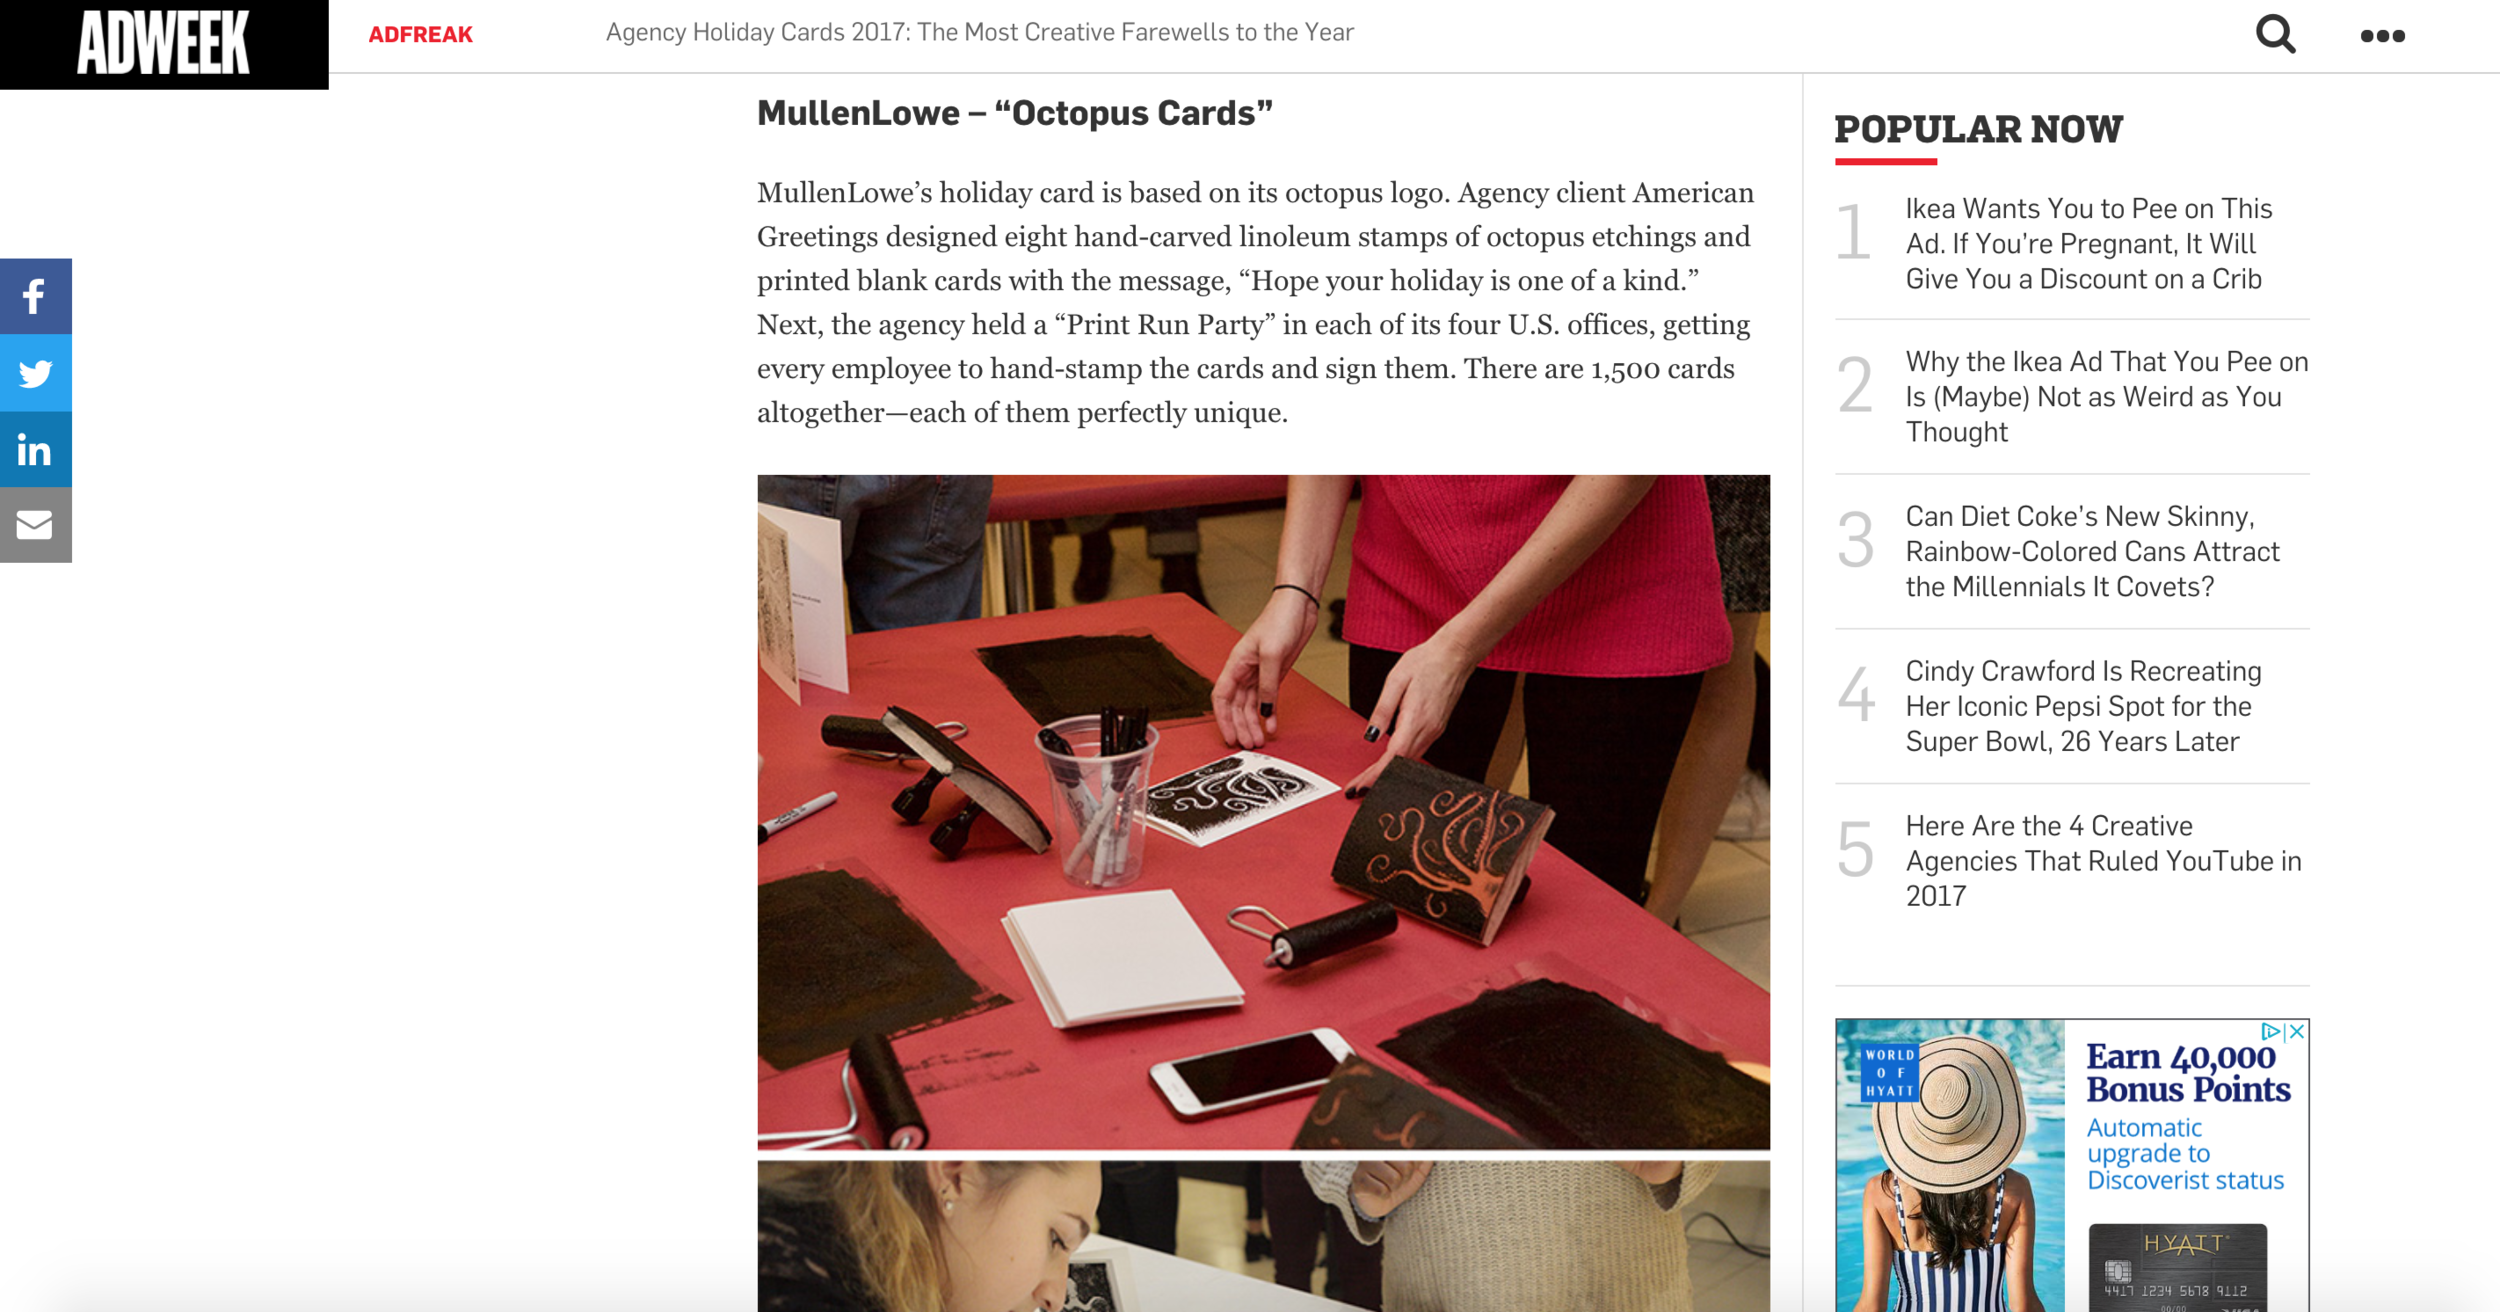Viewport: 2500px width, 1312px height.
Task: Click the octopus stamp table photo
Action: (1263, 812)
